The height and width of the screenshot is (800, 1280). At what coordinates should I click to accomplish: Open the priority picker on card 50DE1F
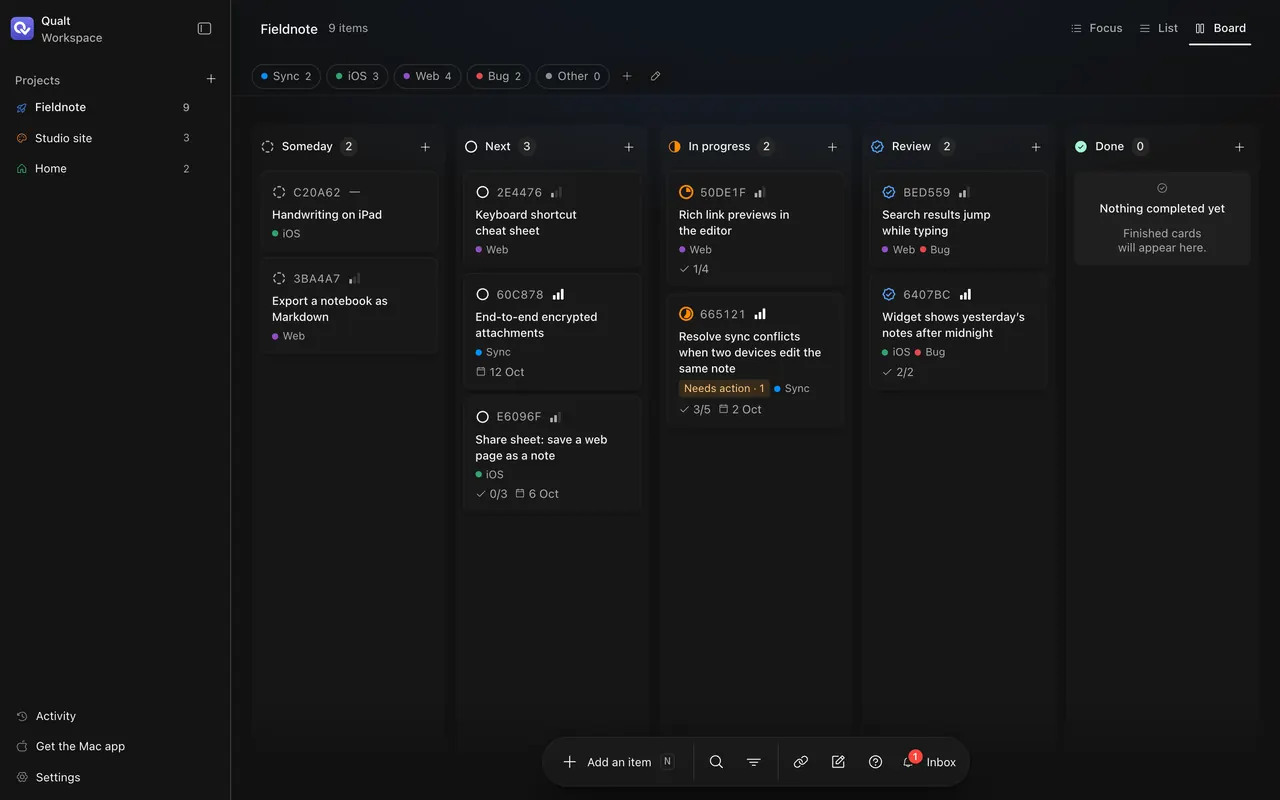(759, 192)
